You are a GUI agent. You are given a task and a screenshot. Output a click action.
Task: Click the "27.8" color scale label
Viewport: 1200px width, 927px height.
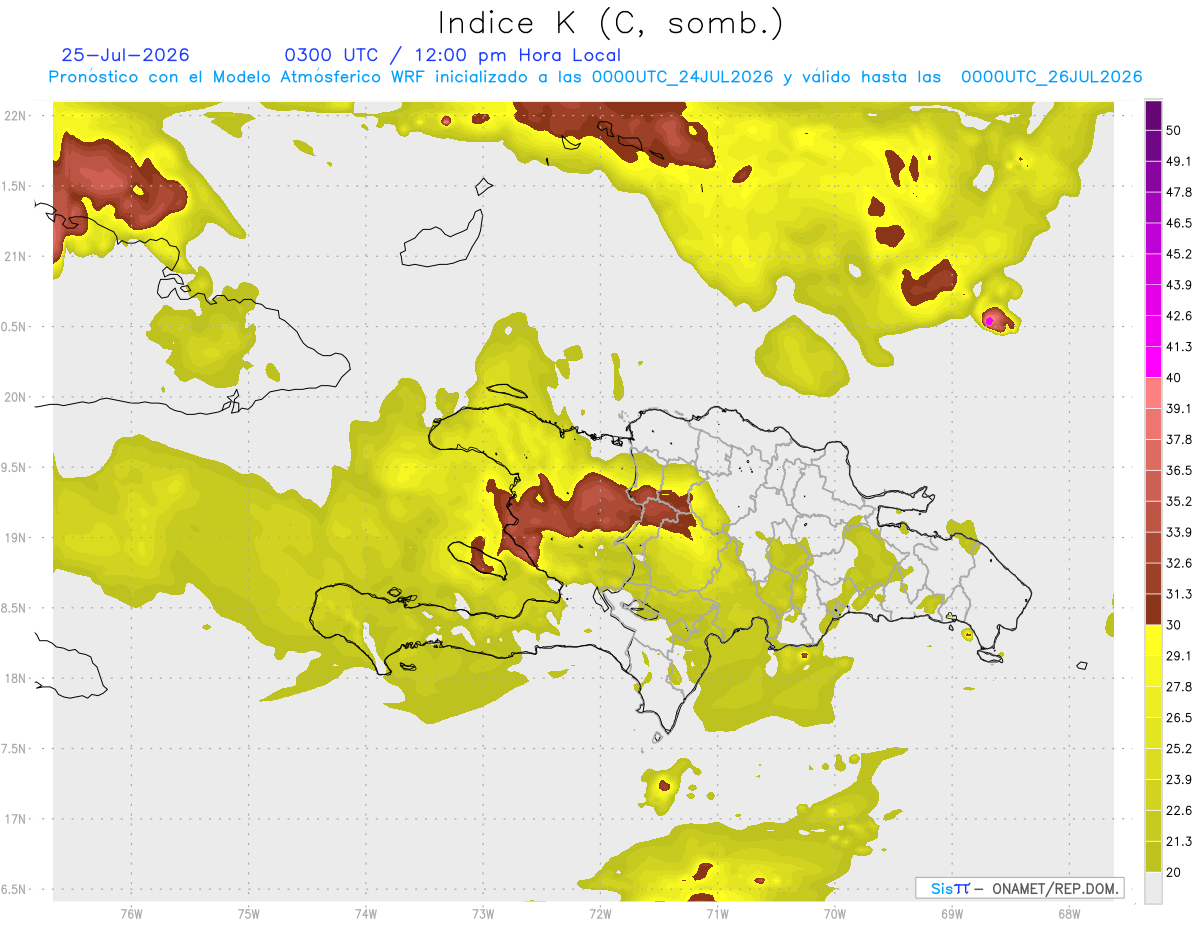pos(1179,687)
